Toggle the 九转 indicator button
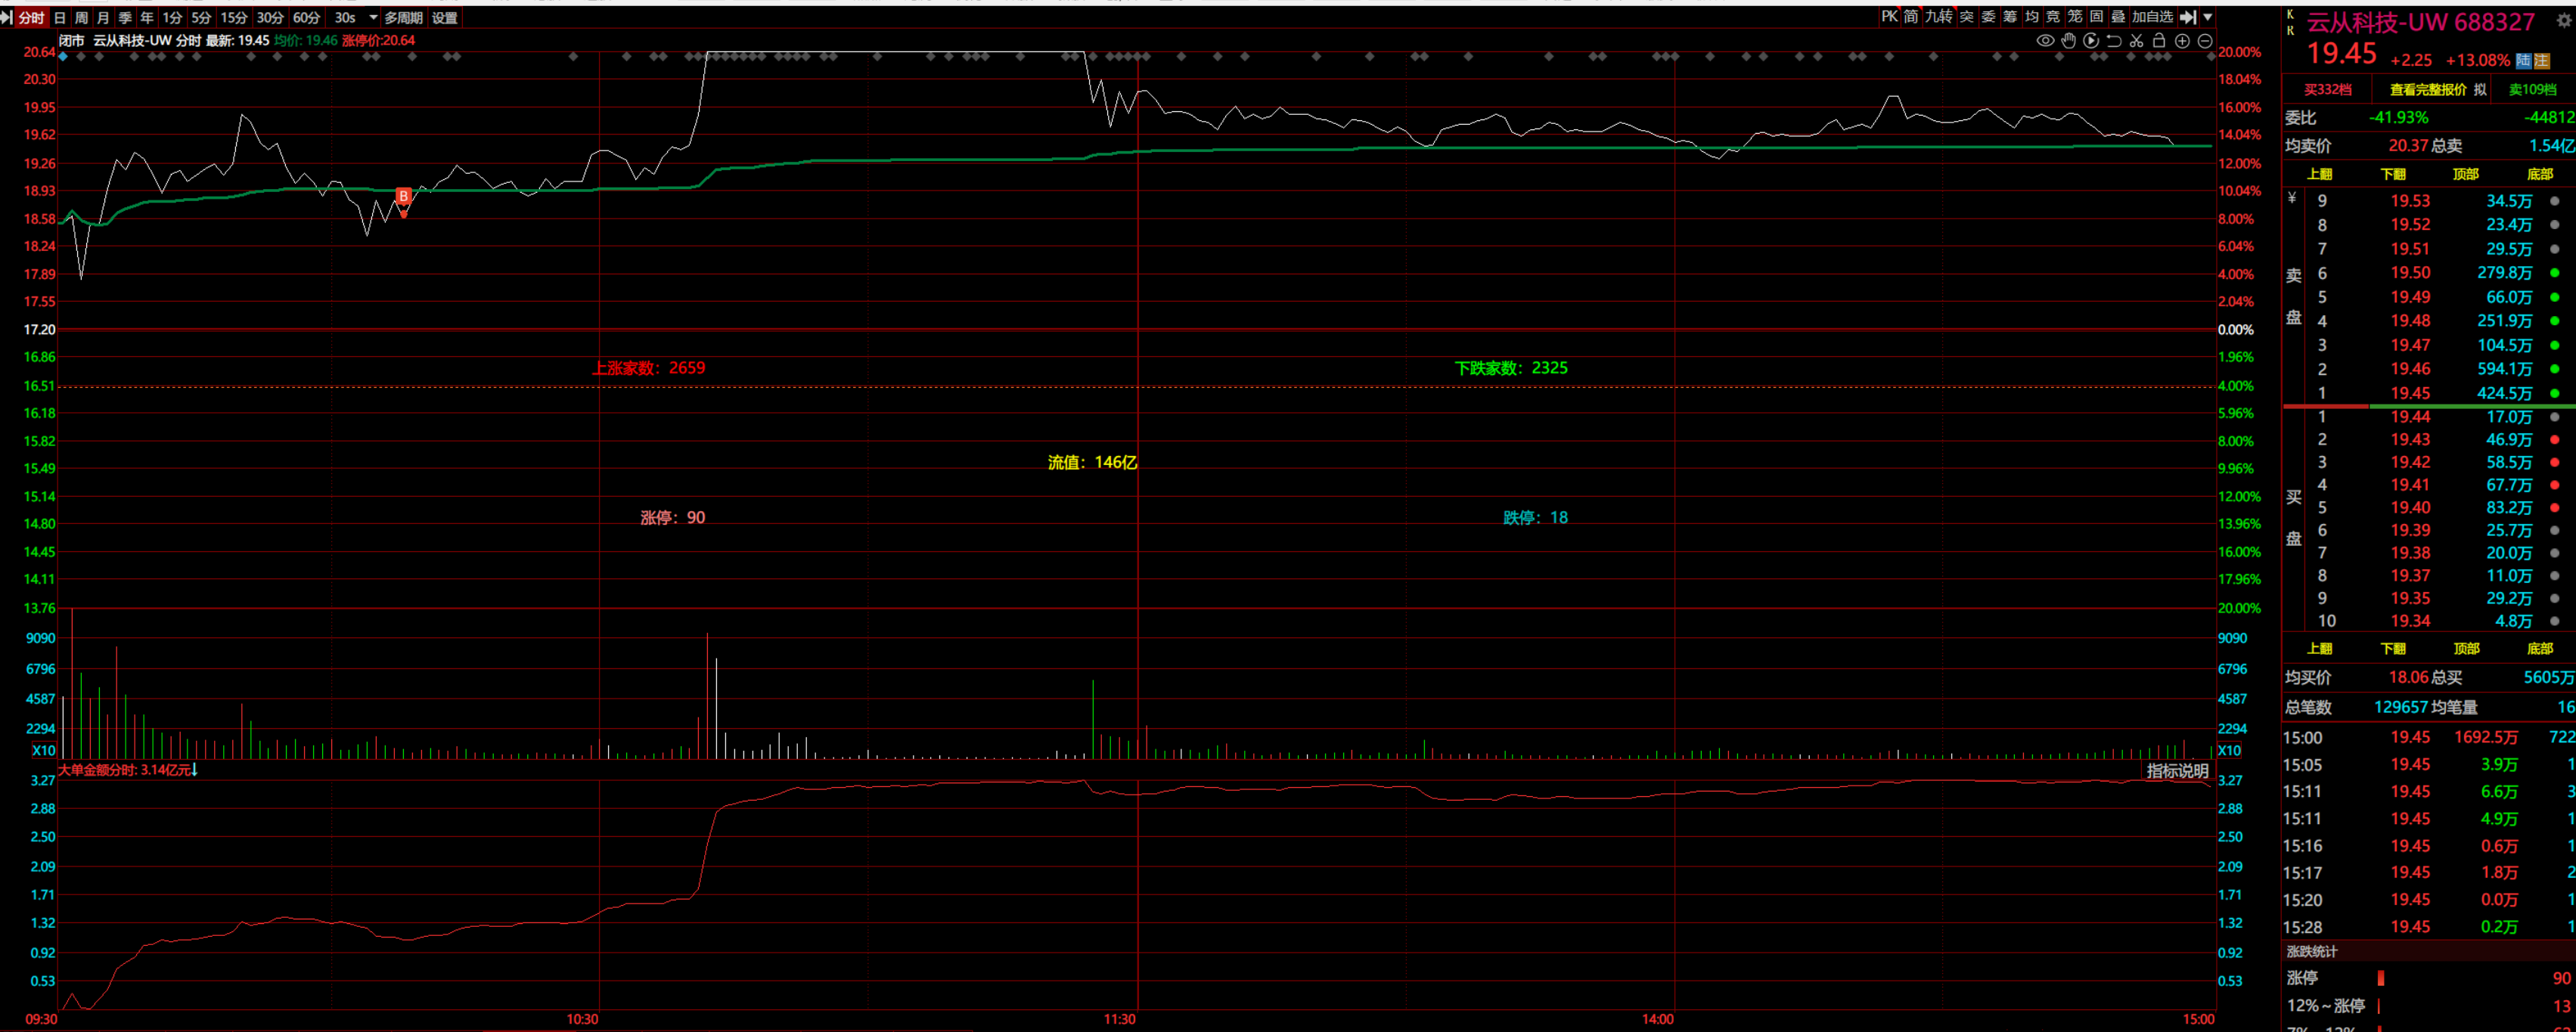Viewport: 2576px width, 1032px height. (1938, 17)
